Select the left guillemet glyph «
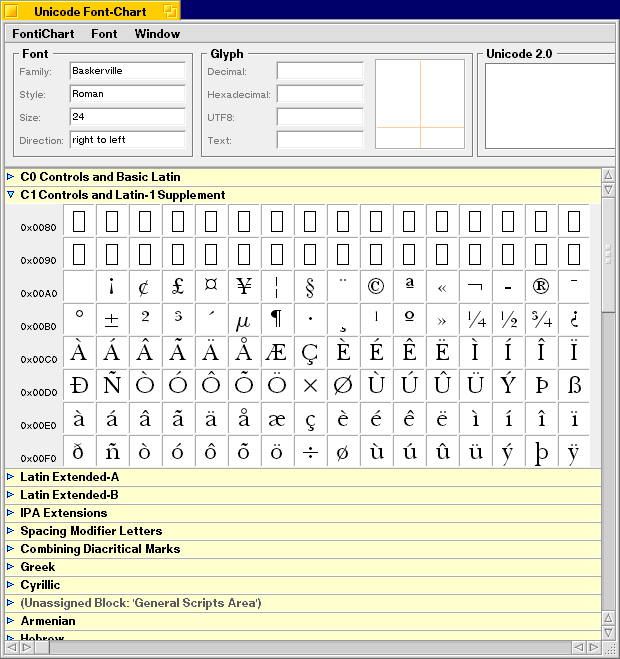620x659 pixels. pyautogui.click(x=442, y=286)
